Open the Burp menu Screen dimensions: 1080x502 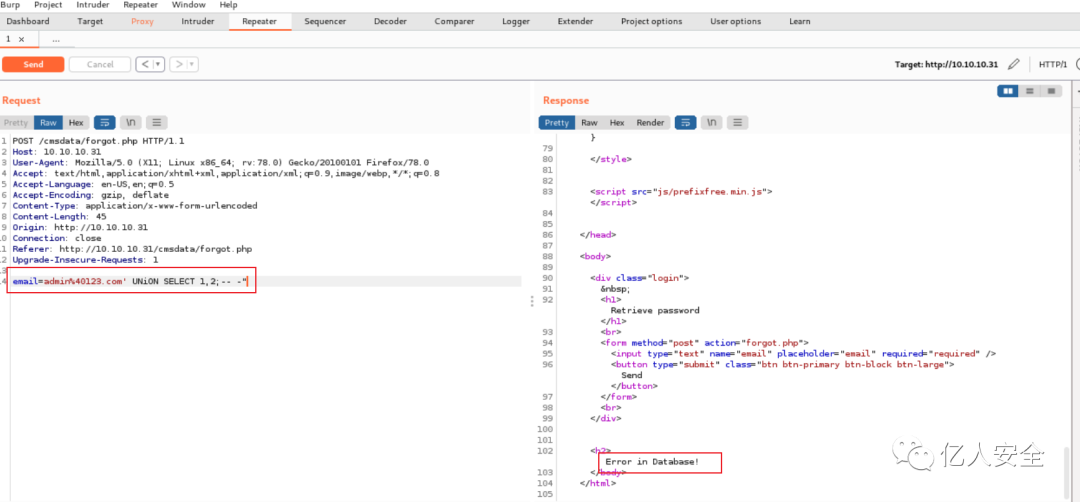pos(10,5)
